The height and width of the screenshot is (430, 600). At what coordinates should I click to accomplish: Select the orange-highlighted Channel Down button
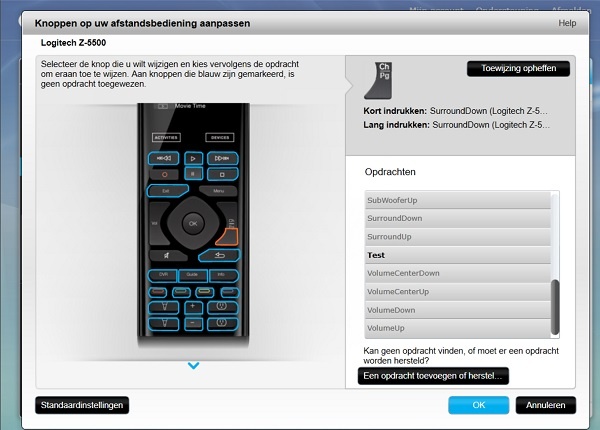click(228, 237)
